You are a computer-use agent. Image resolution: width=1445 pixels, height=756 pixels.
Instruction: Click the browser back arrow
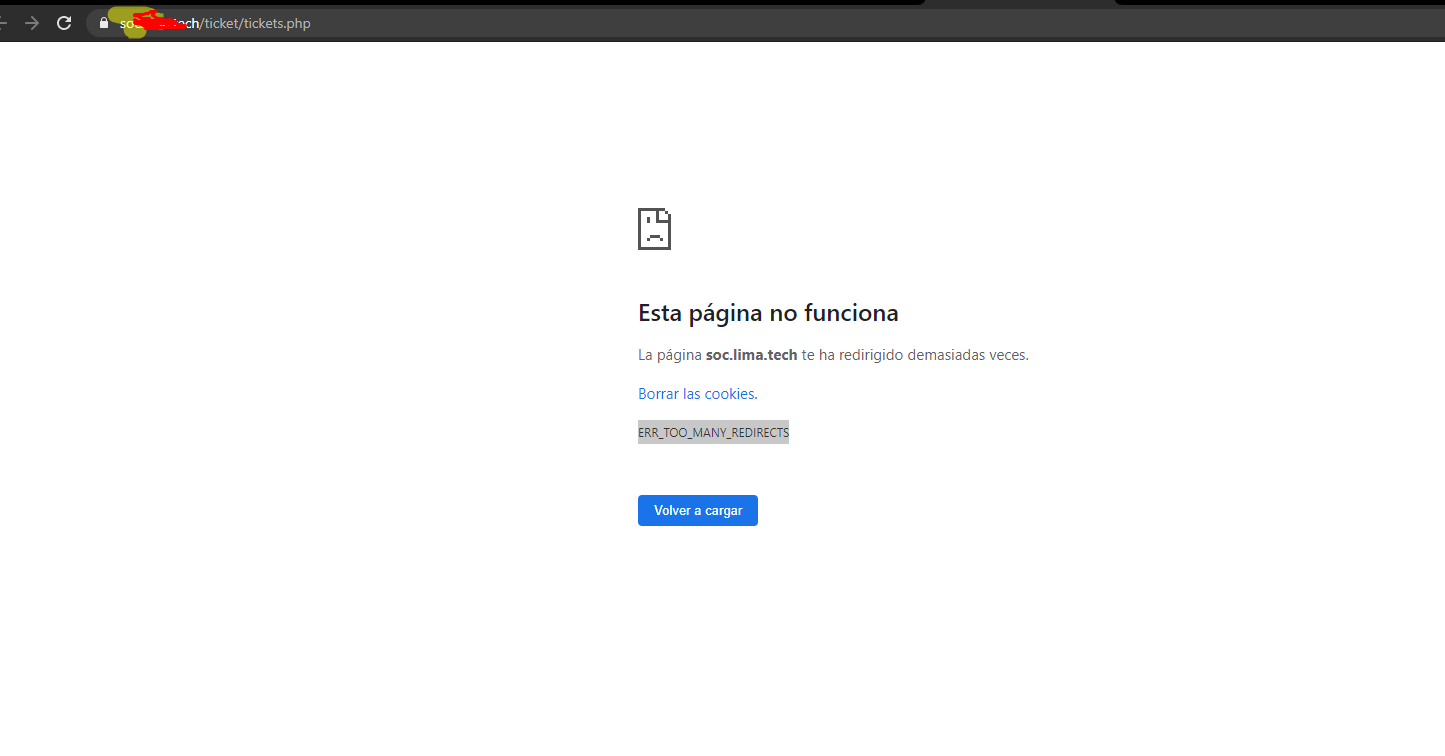pyautogui.click(x=4, y=23)
